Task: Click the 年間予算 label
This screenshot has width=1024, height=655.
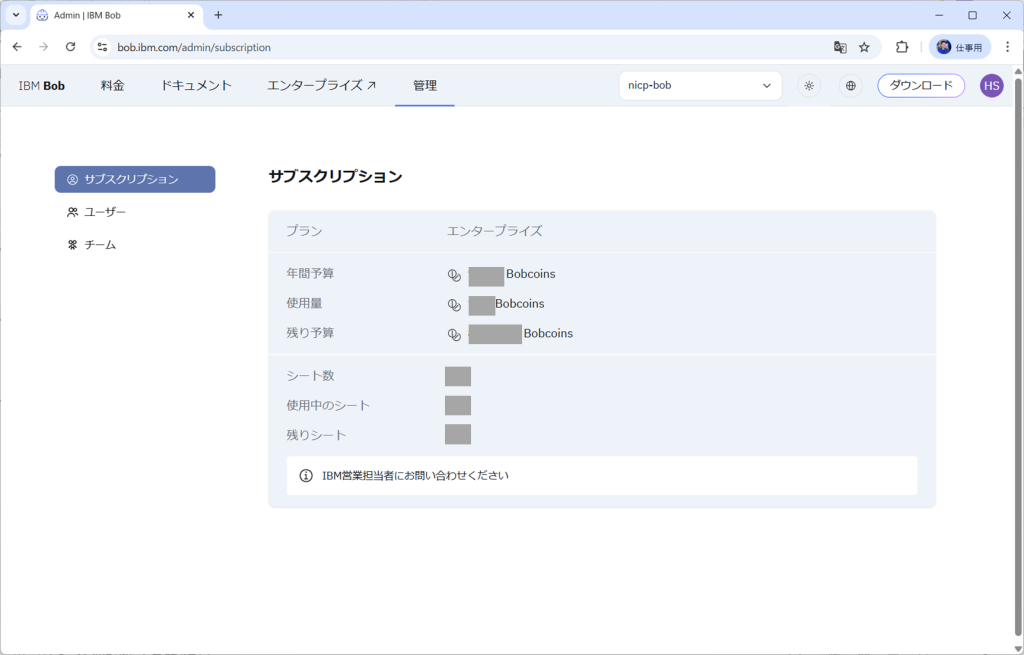Action: [310, 274]
